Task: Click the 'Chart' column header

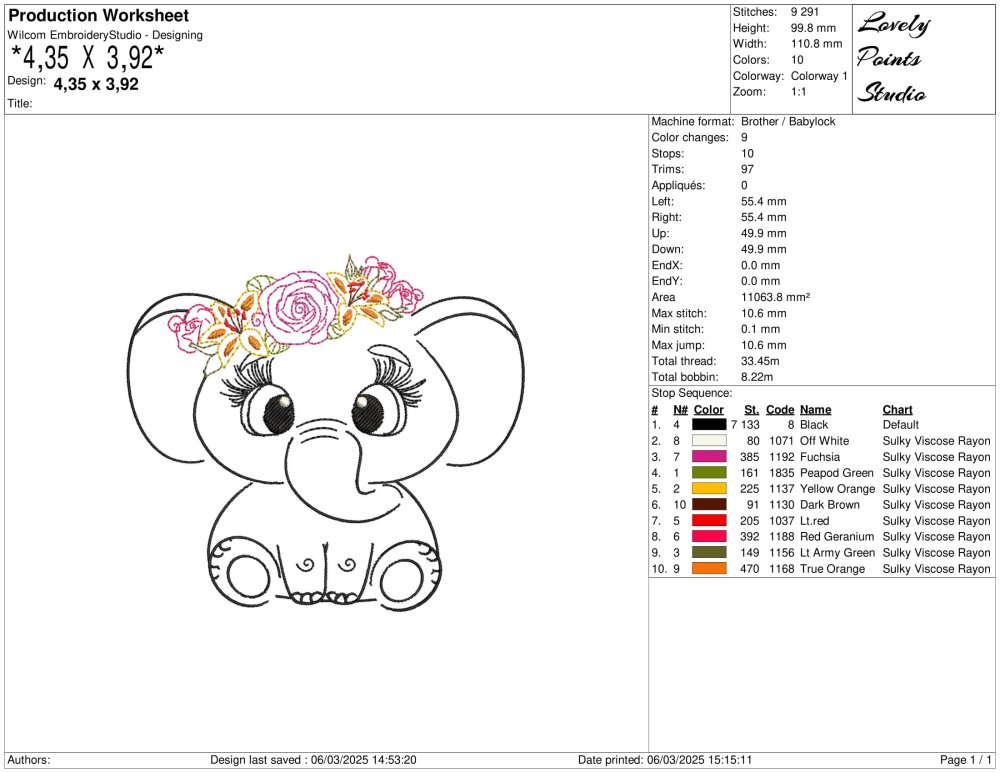Action: tap(897, 409)
